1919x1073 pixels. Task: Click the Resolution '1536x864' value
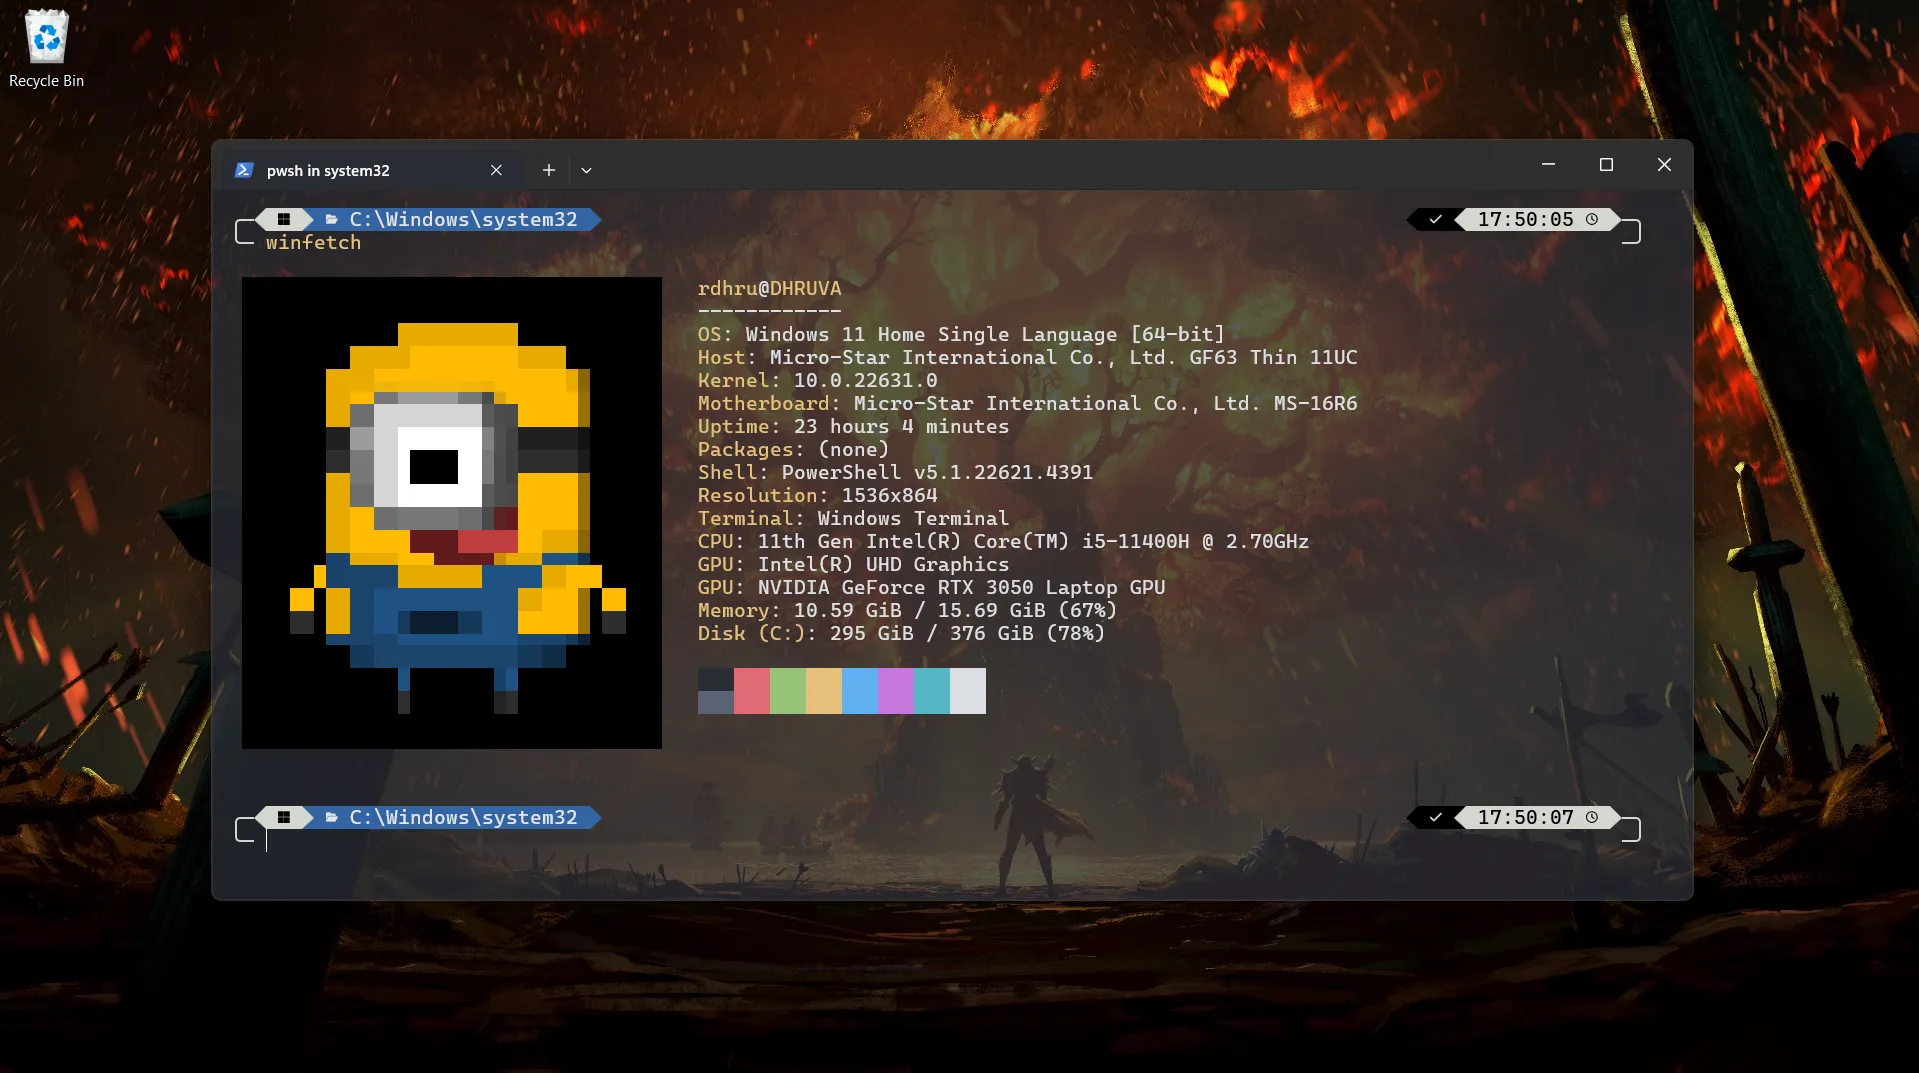coord(890,496)
